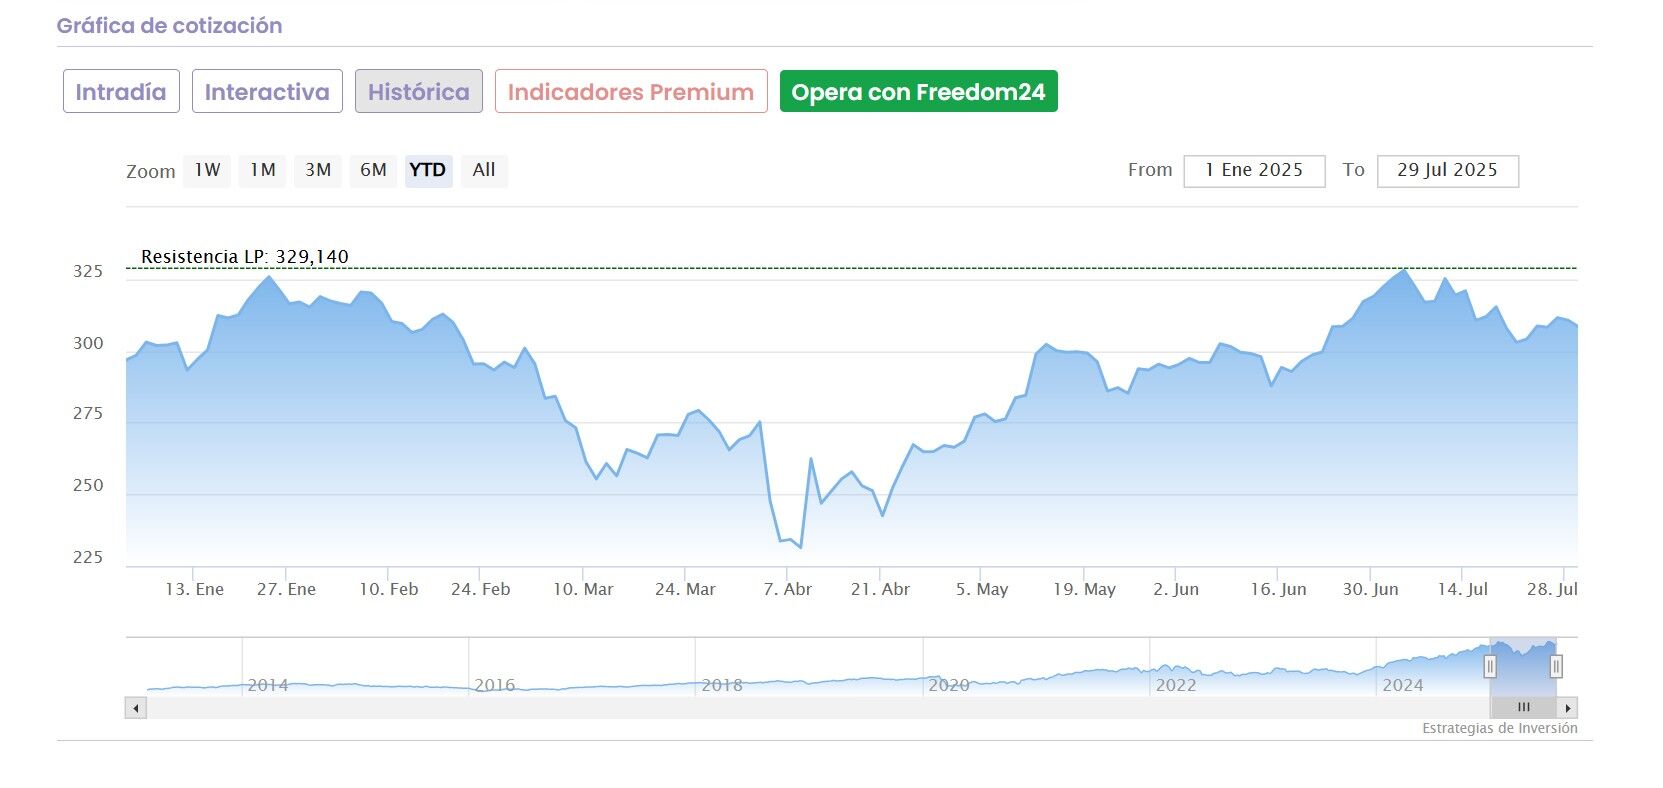This screenshot has width=1663, height=788.
Task: Click the left range handle in navigator
Action: [1490, 667]
